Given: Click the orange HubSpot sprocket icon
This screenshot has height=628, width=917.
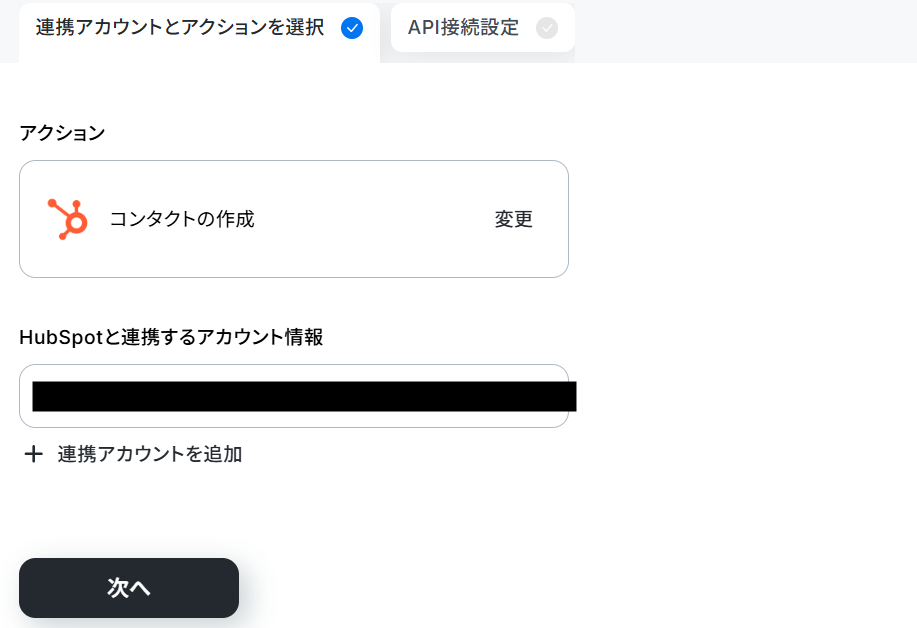Looking at the screenshot, I should pyautogui.click(x=68, y=219).
